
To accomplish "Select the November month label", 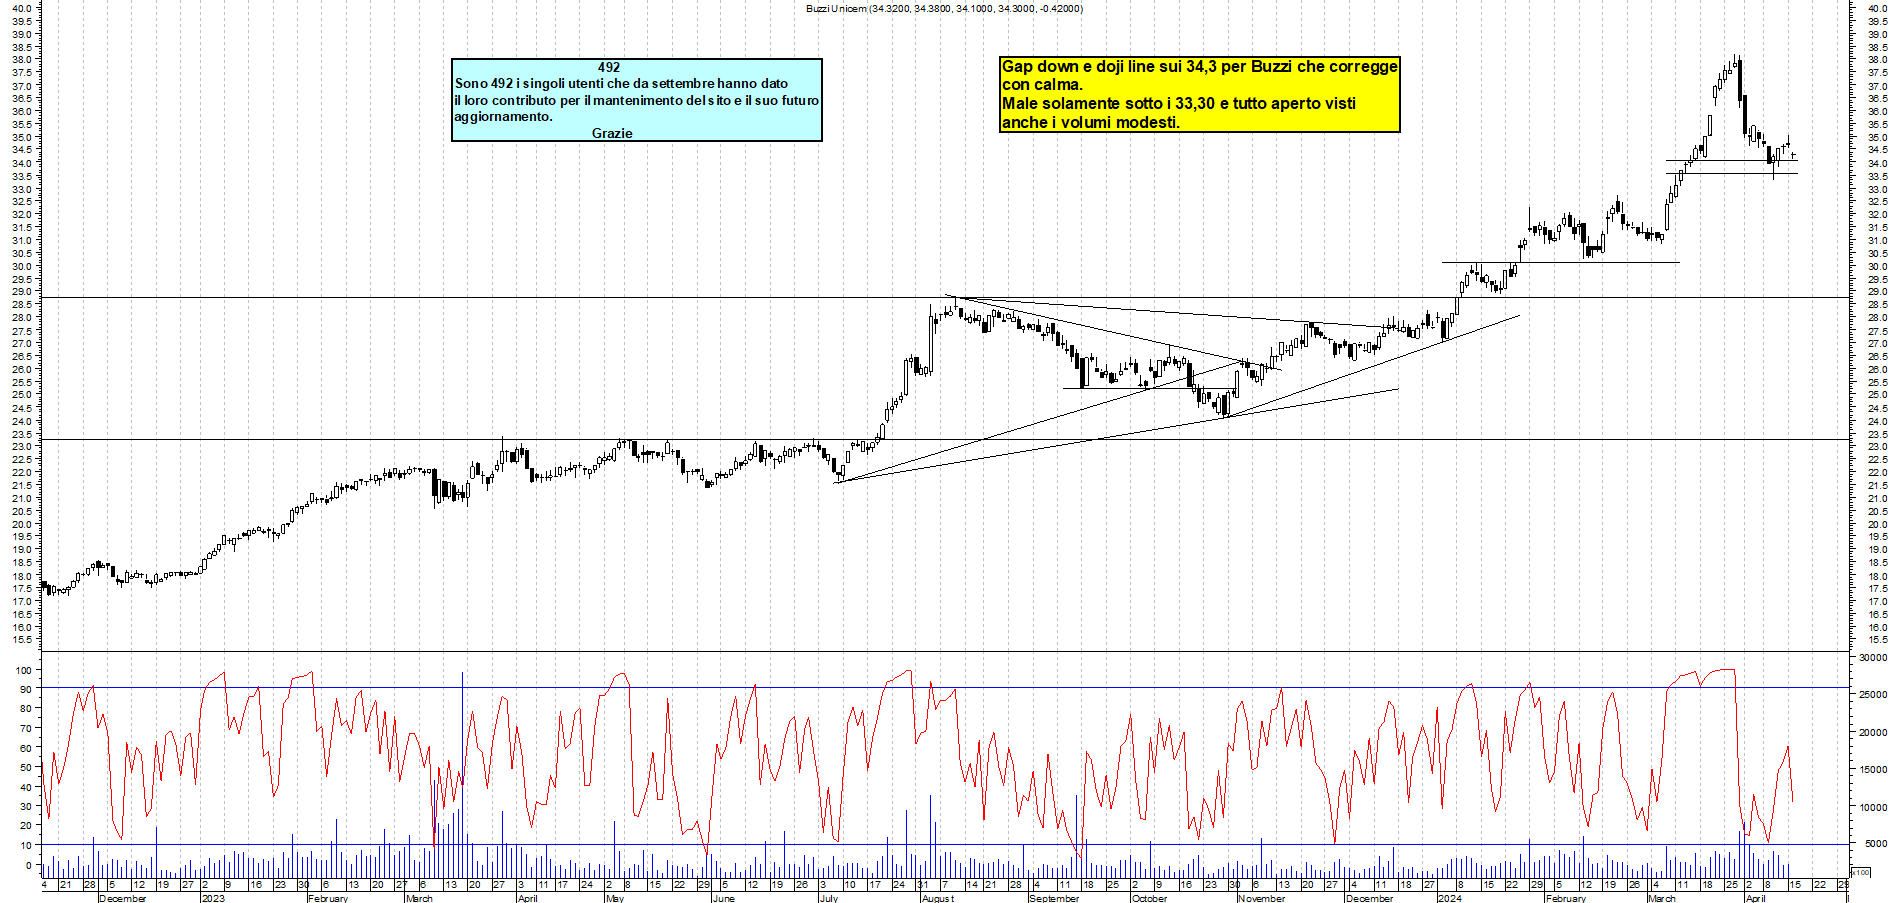I will pos(1261,898).
